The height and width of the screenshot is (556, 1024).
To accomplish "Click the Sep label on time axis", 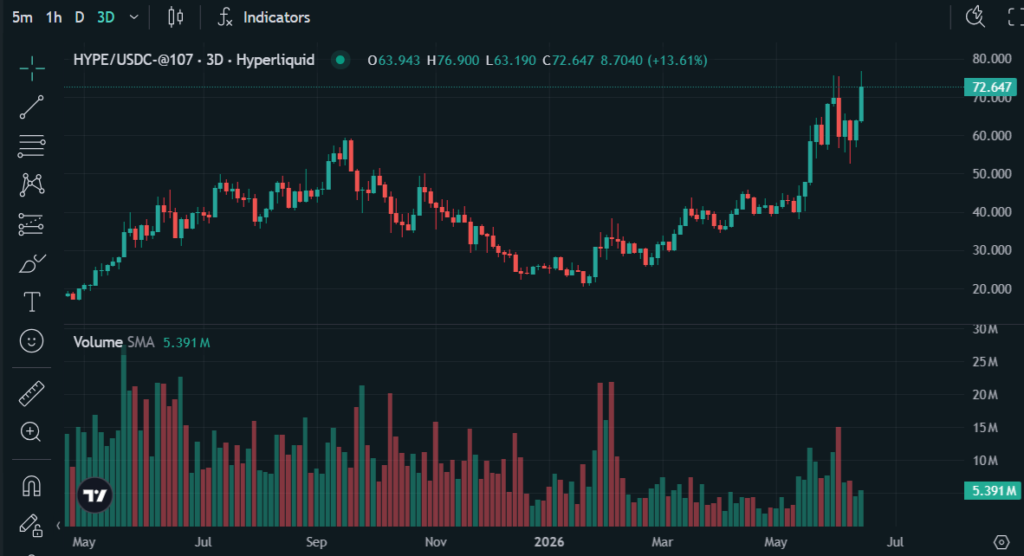I will pyautogui.click(x=316, y=542).
